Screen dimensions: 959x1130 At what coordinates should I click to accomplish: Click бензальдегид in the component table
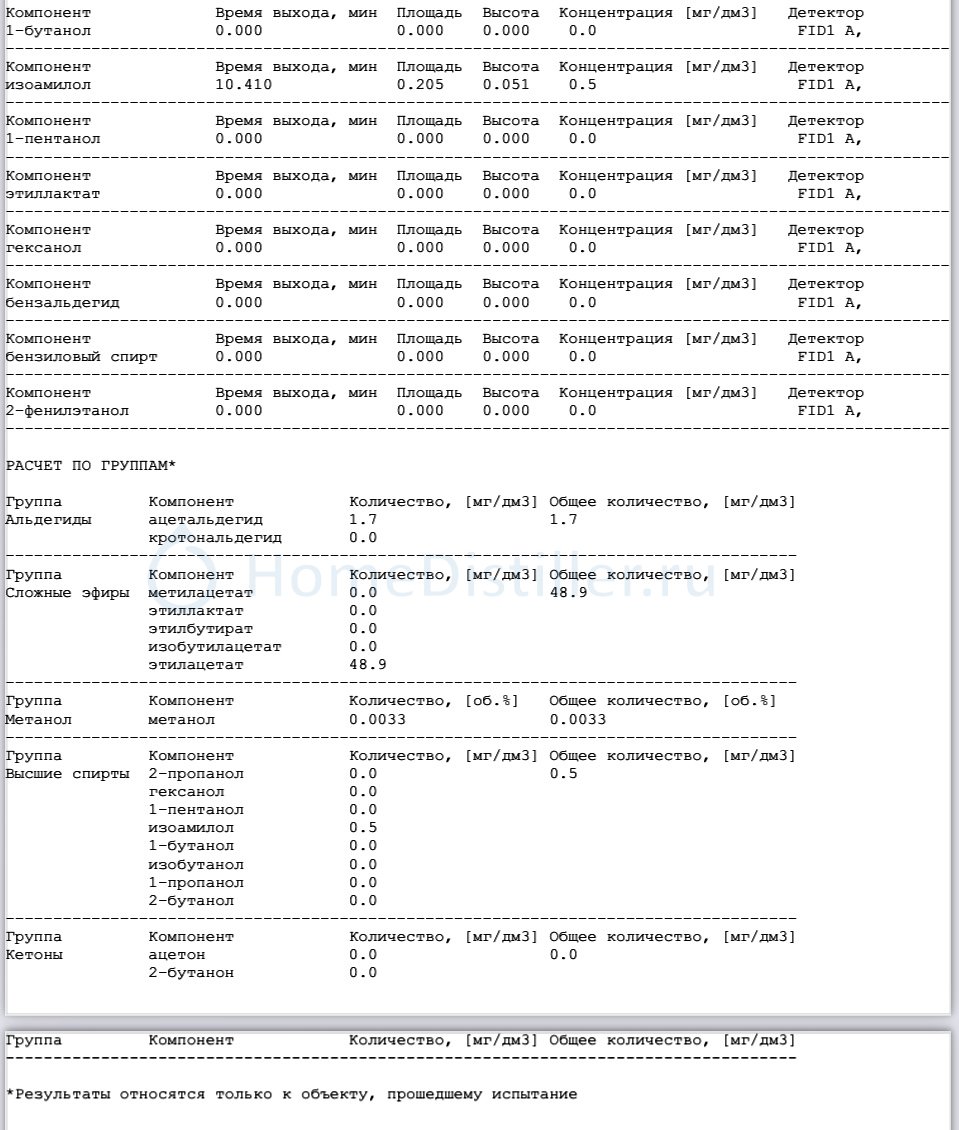[63, 303]
